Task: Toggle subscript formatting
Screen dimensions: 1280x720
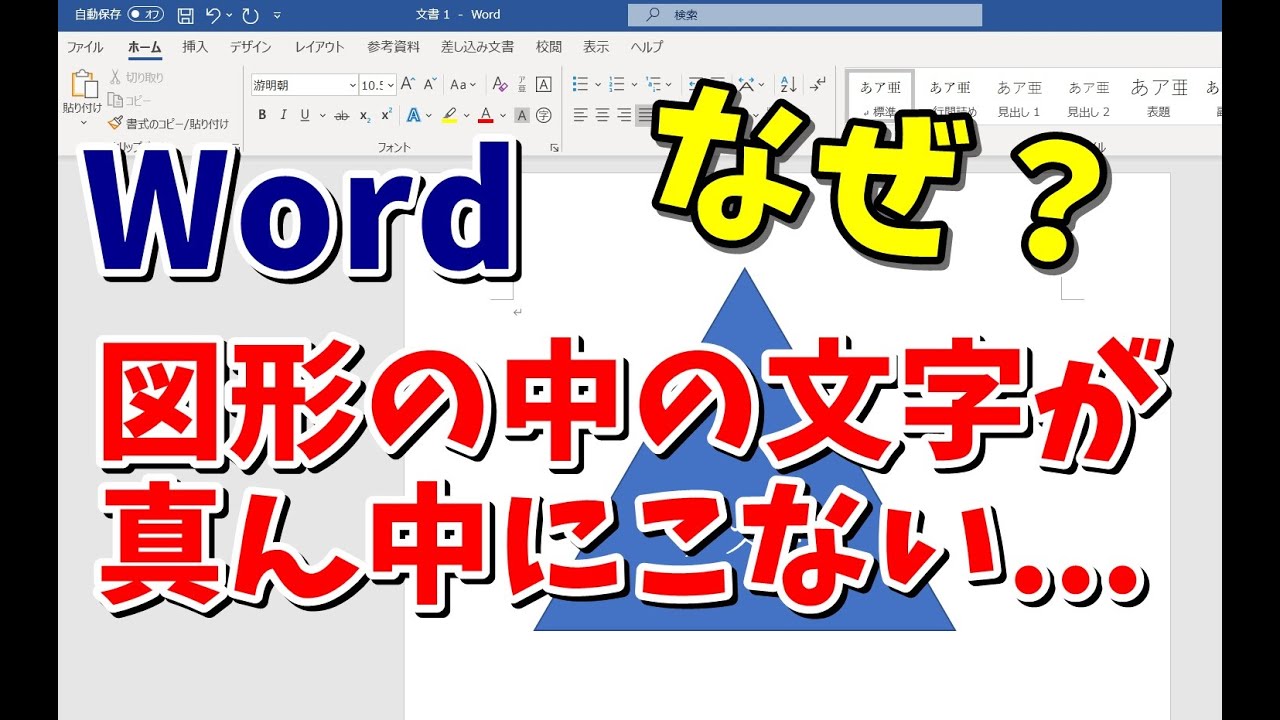Action: (x=365, y=115)
